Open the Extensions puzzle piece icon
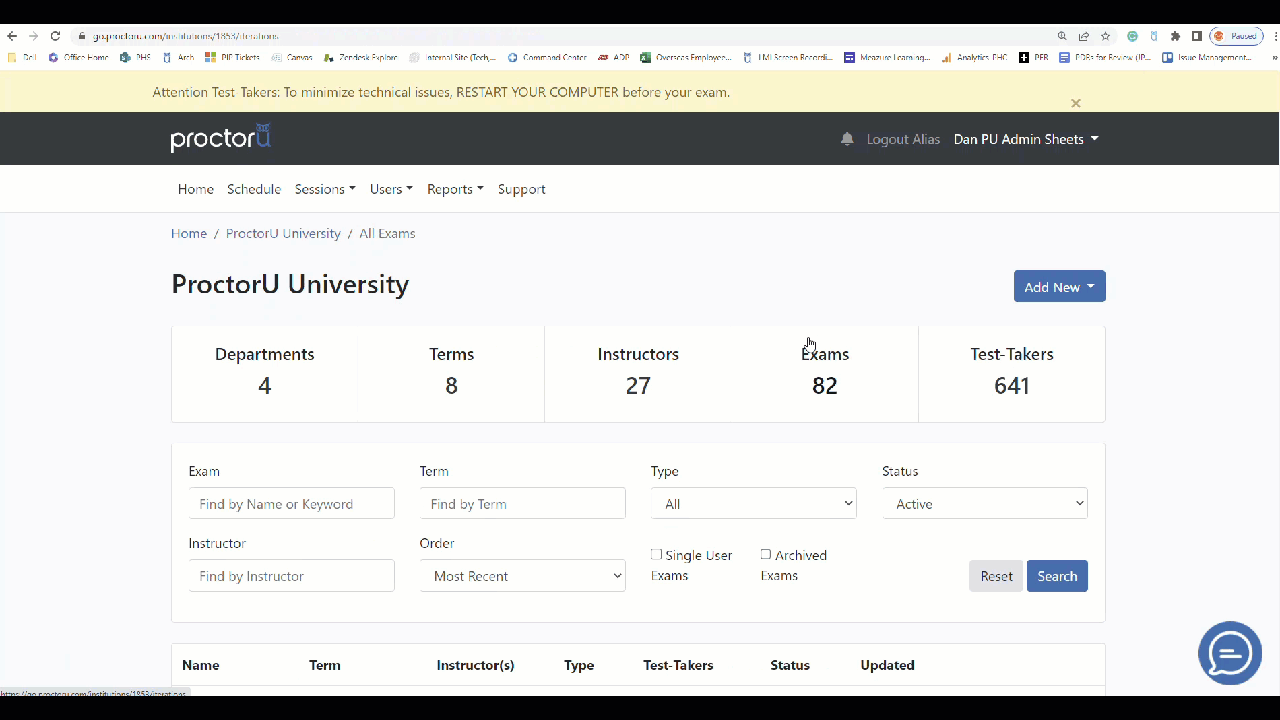 pyautogui.click(x=1175, y=36)
